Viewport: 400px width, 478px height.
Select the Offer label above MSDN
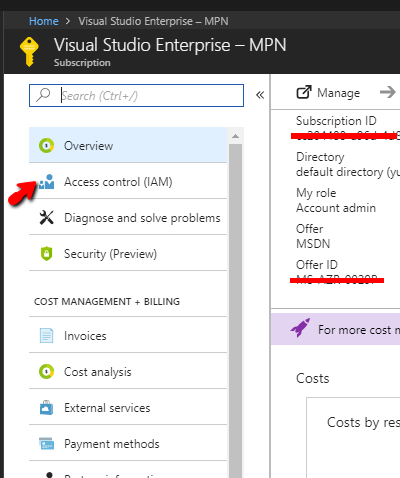[309, 229]
